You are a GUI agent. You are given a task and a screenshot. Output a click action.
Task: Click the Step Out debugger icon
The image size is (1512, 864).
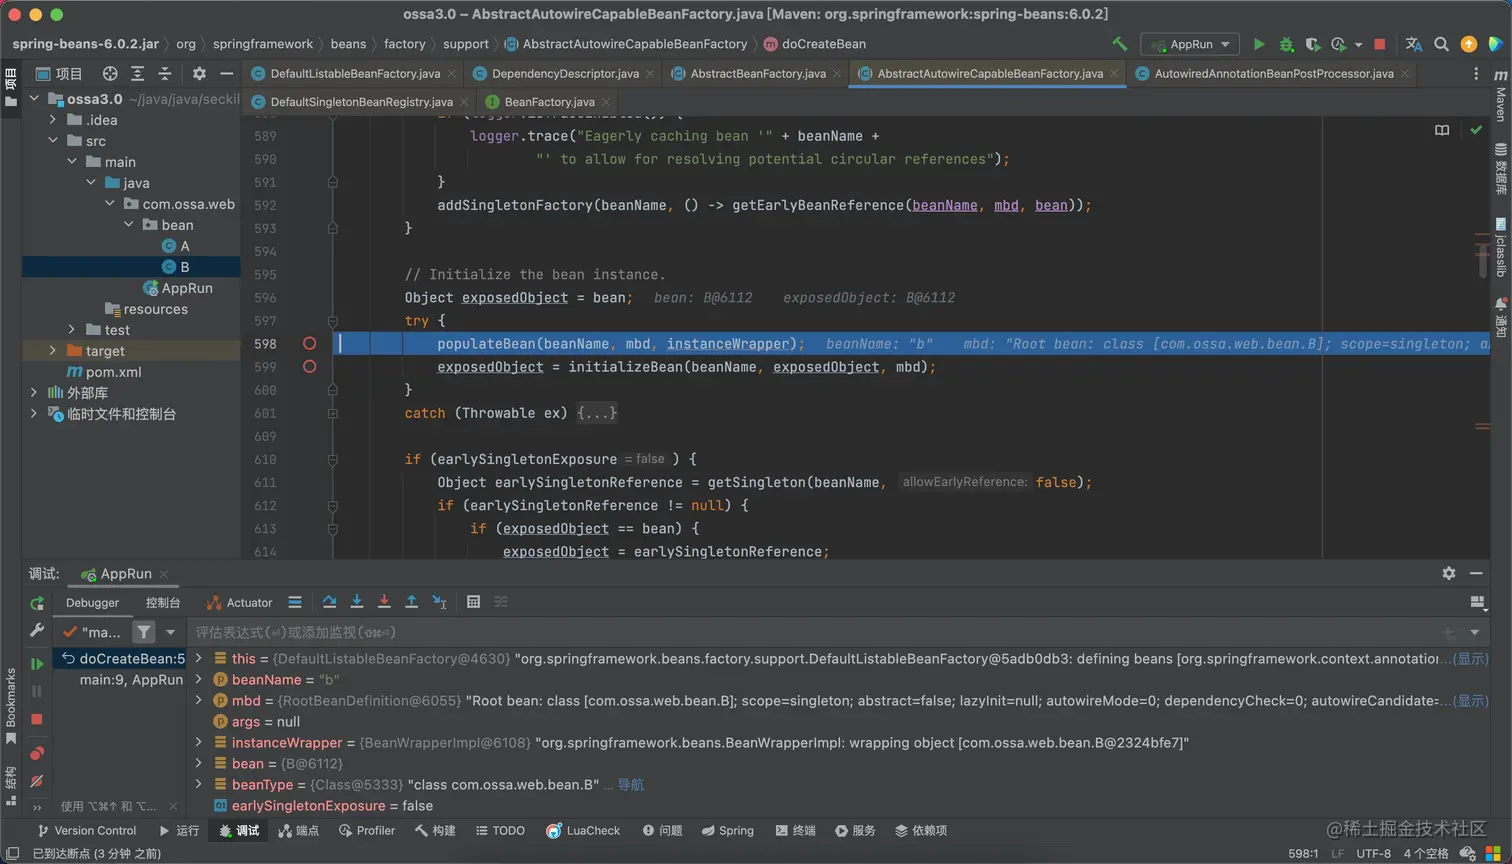411,602
